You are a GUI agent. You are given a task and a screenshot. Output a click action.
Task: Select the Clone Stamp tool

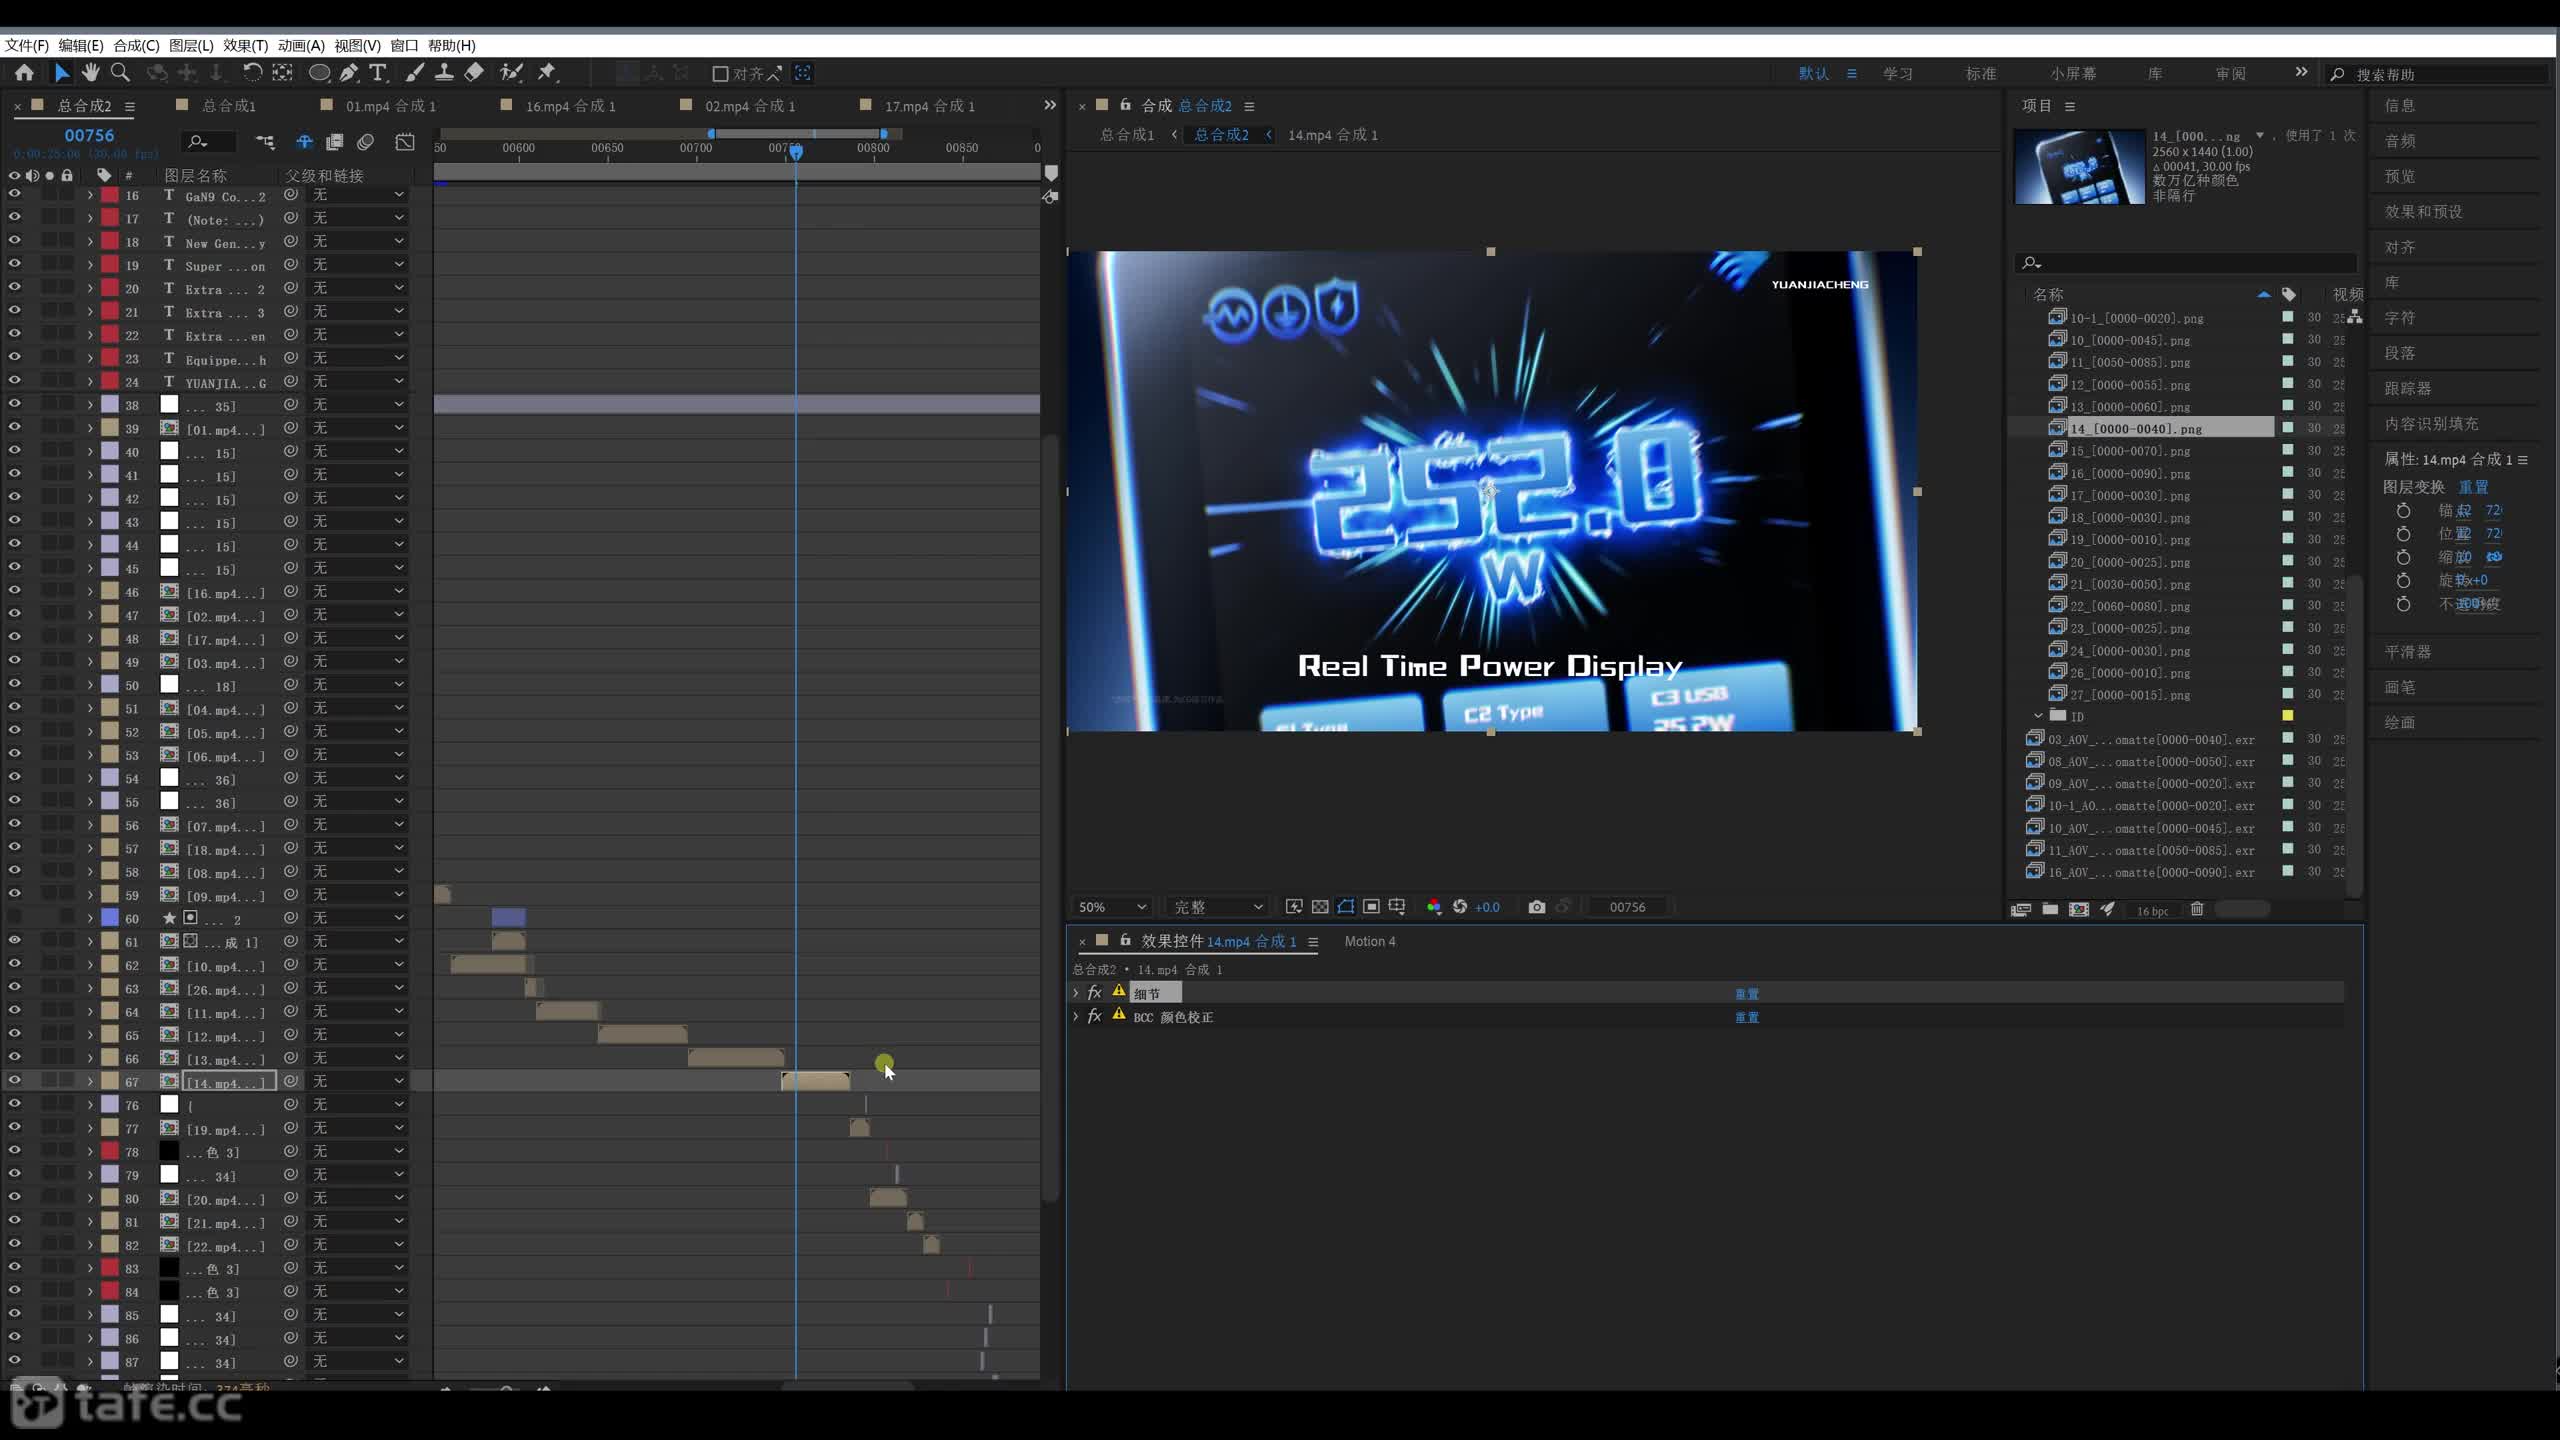click(444, 73)
